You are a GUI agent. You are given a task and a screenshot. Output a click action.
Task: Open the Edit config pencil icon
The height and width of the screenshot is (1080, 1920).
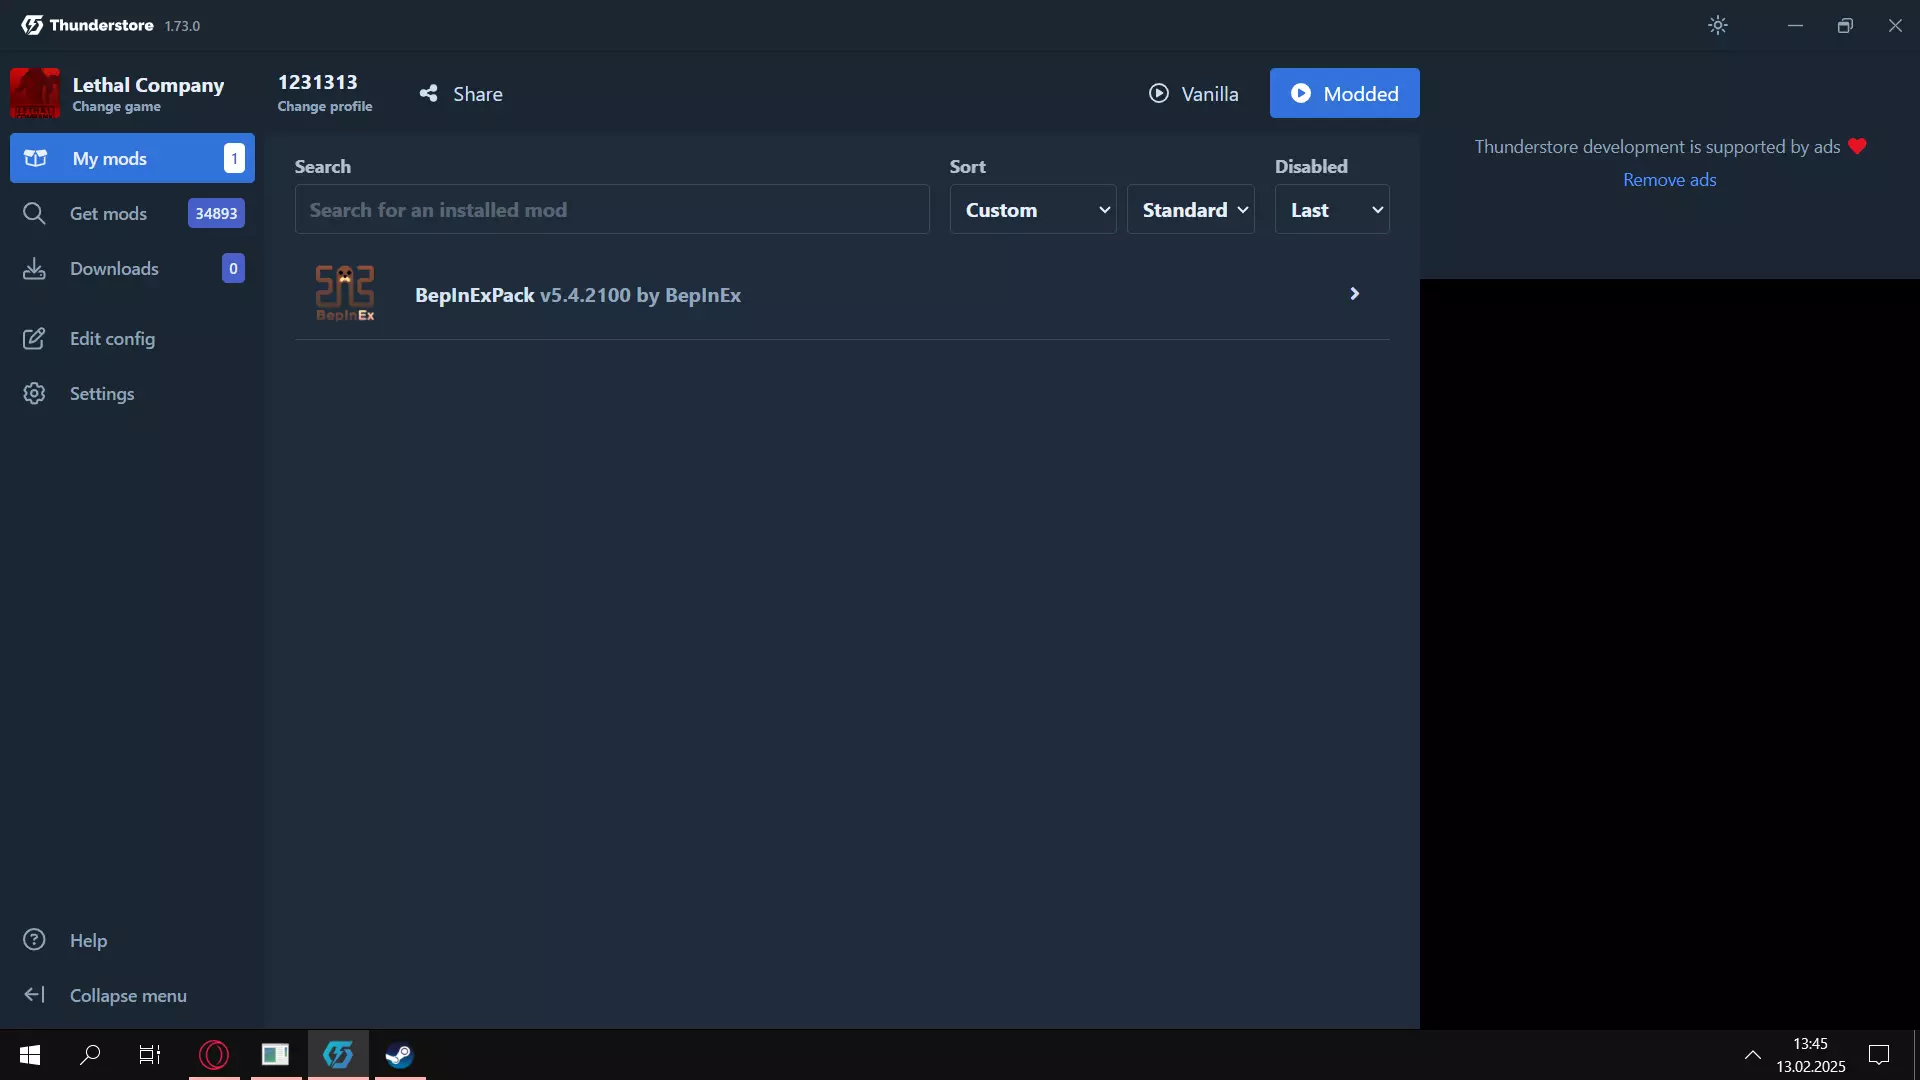point(35,339)
